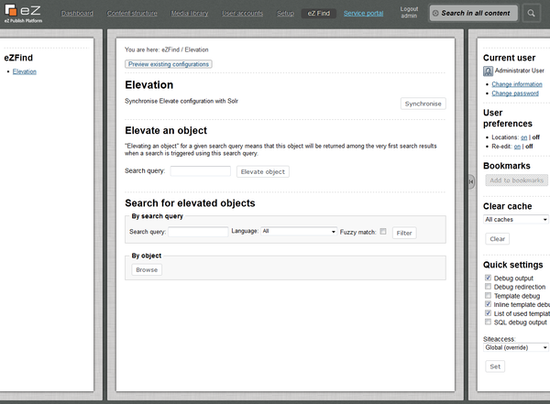The width and height of the screenshot is (550, 404).
Task: Open the All caches dropdown
Action: pos(516,220)
